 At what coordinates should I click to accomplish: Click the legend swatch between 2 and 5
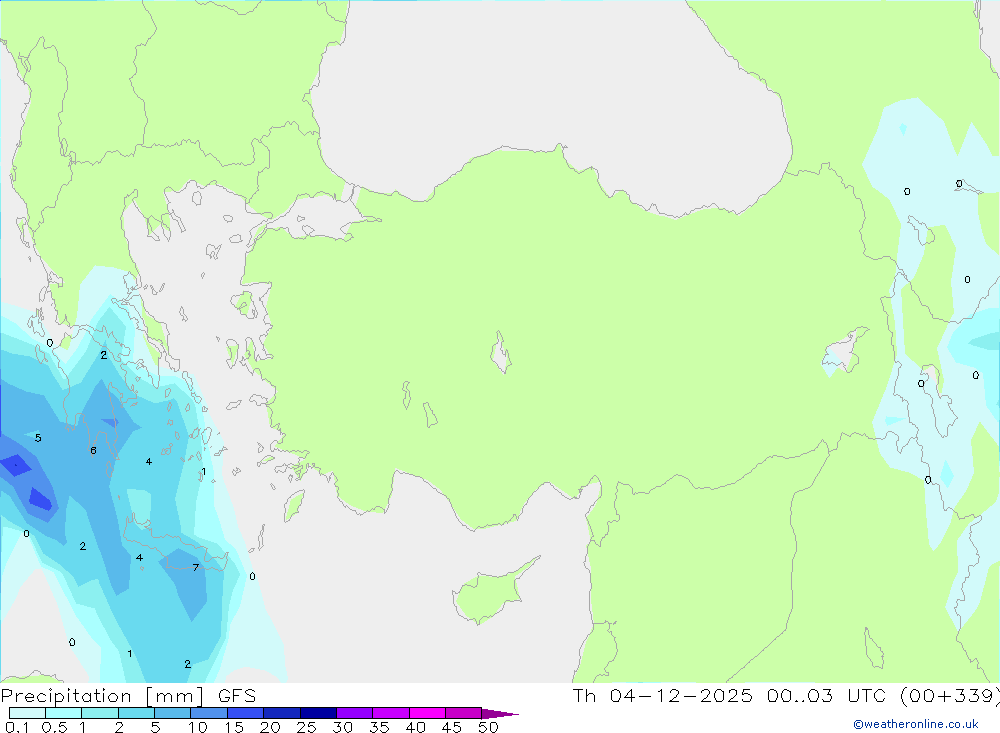point(136,713)
